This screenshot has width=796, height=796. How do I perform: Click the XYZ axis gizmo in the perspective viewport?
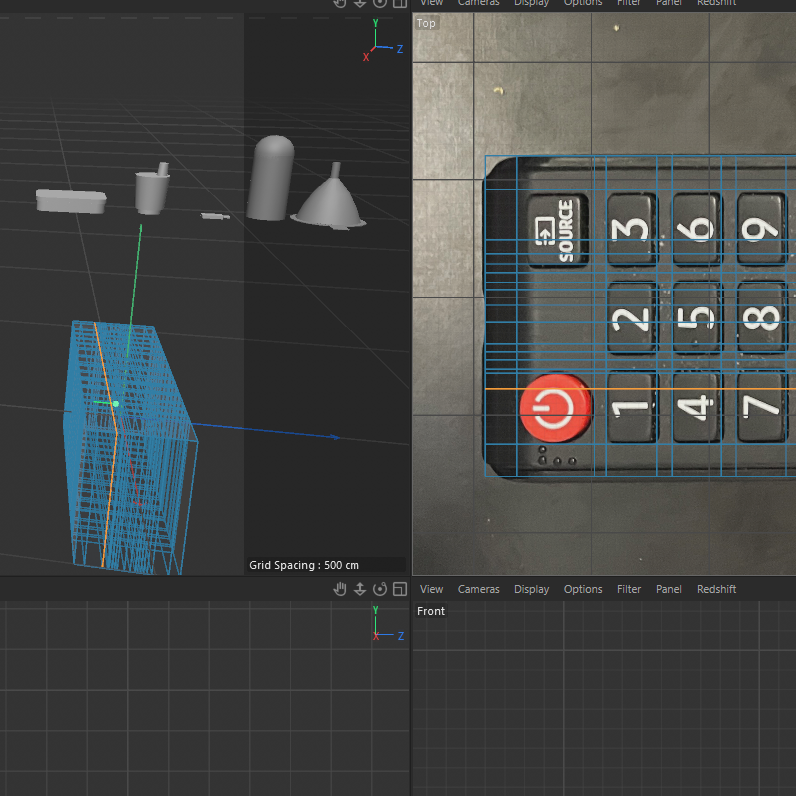tap(382, 41)
